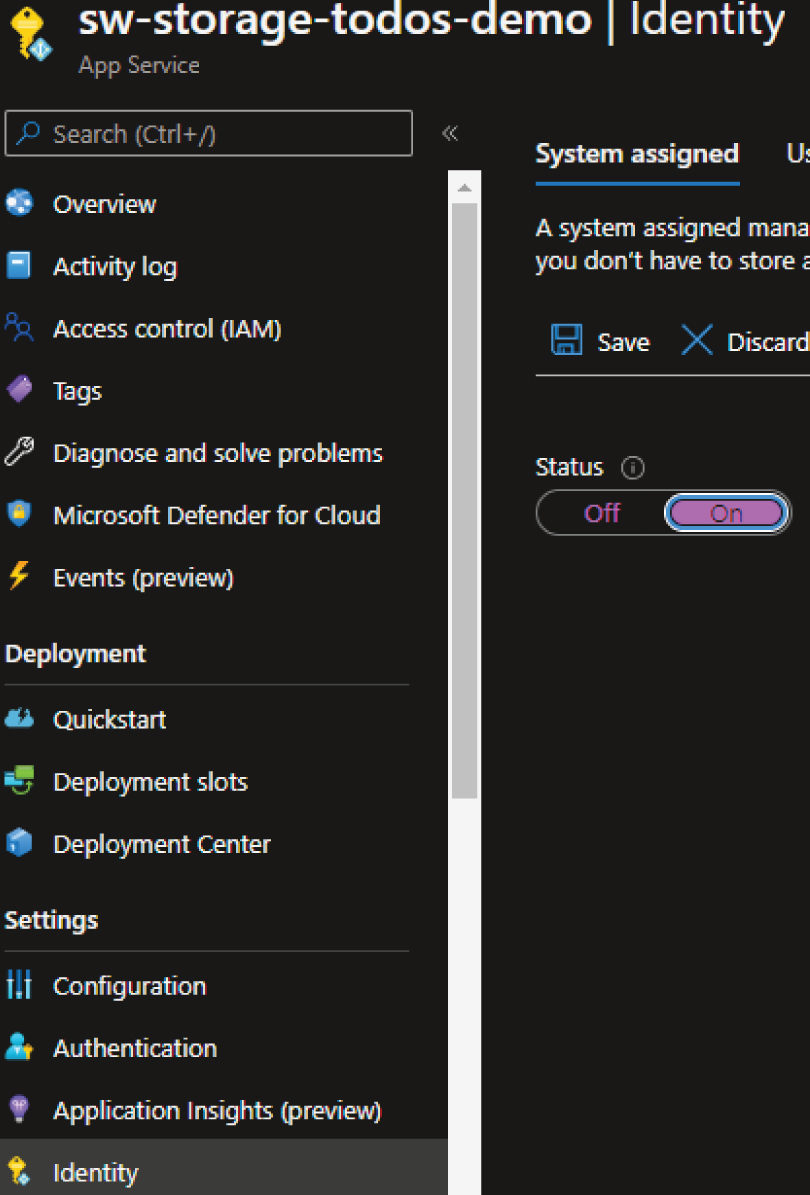Focus the Search (Ctrl+/) input field
Viewport: 810px width, 1195px height.
209,133
